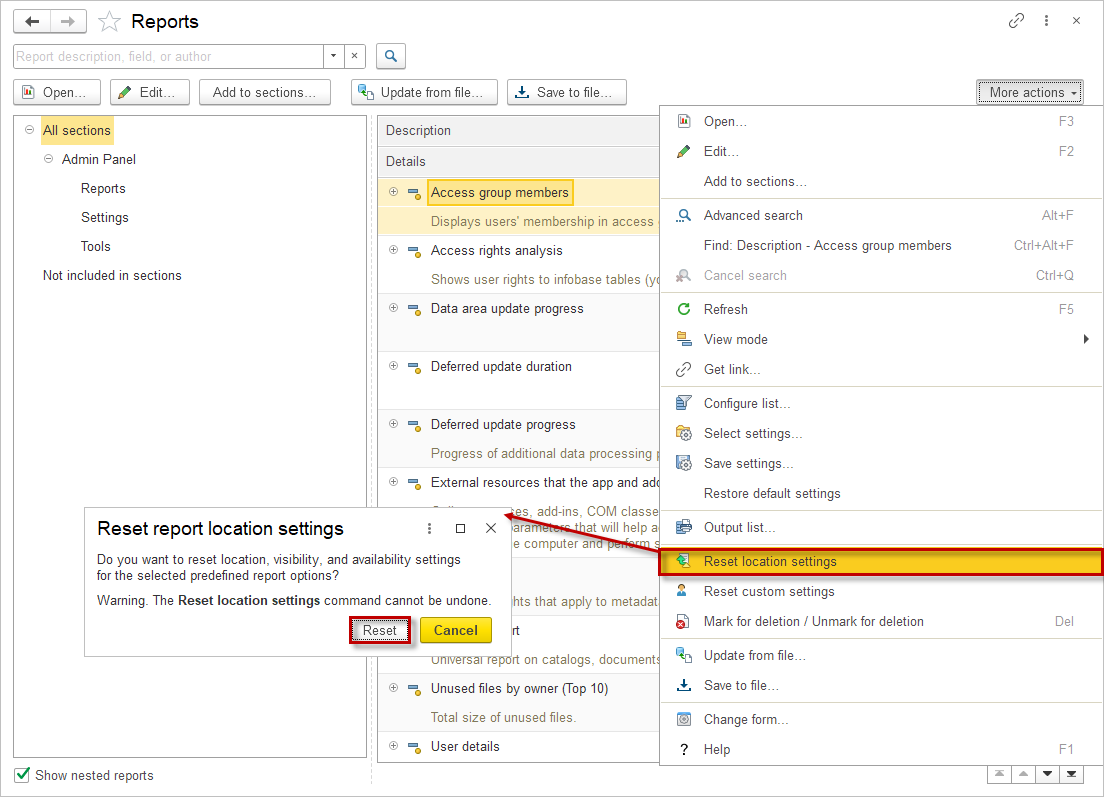Viewport: 1104px width, 797px height.
Task: Jump to the end of the list arrow
Action: click(x=1071, y=774)
